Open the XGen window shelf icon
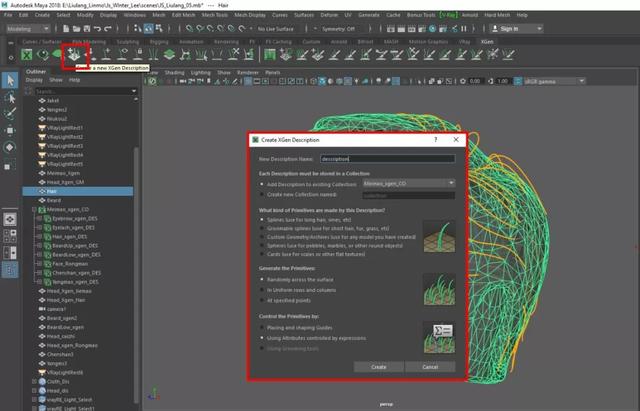 pyautogui.click(x=27, y=54)
